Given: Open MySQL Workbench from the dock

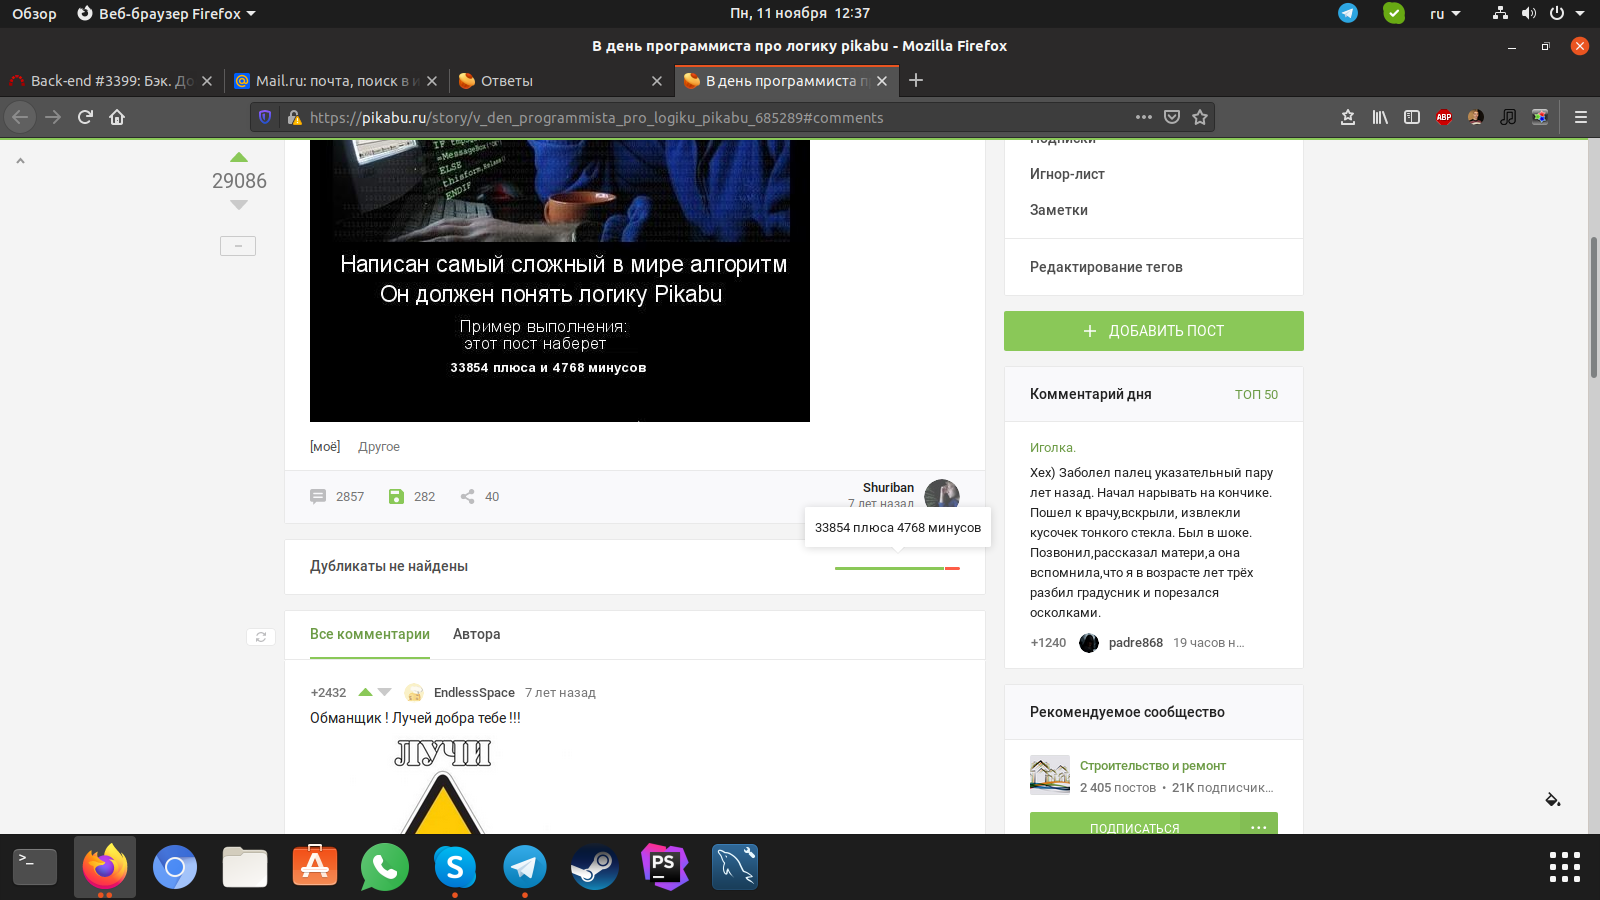Looking at the screenshot, I should pyautogui.click(x=735, y=867).
